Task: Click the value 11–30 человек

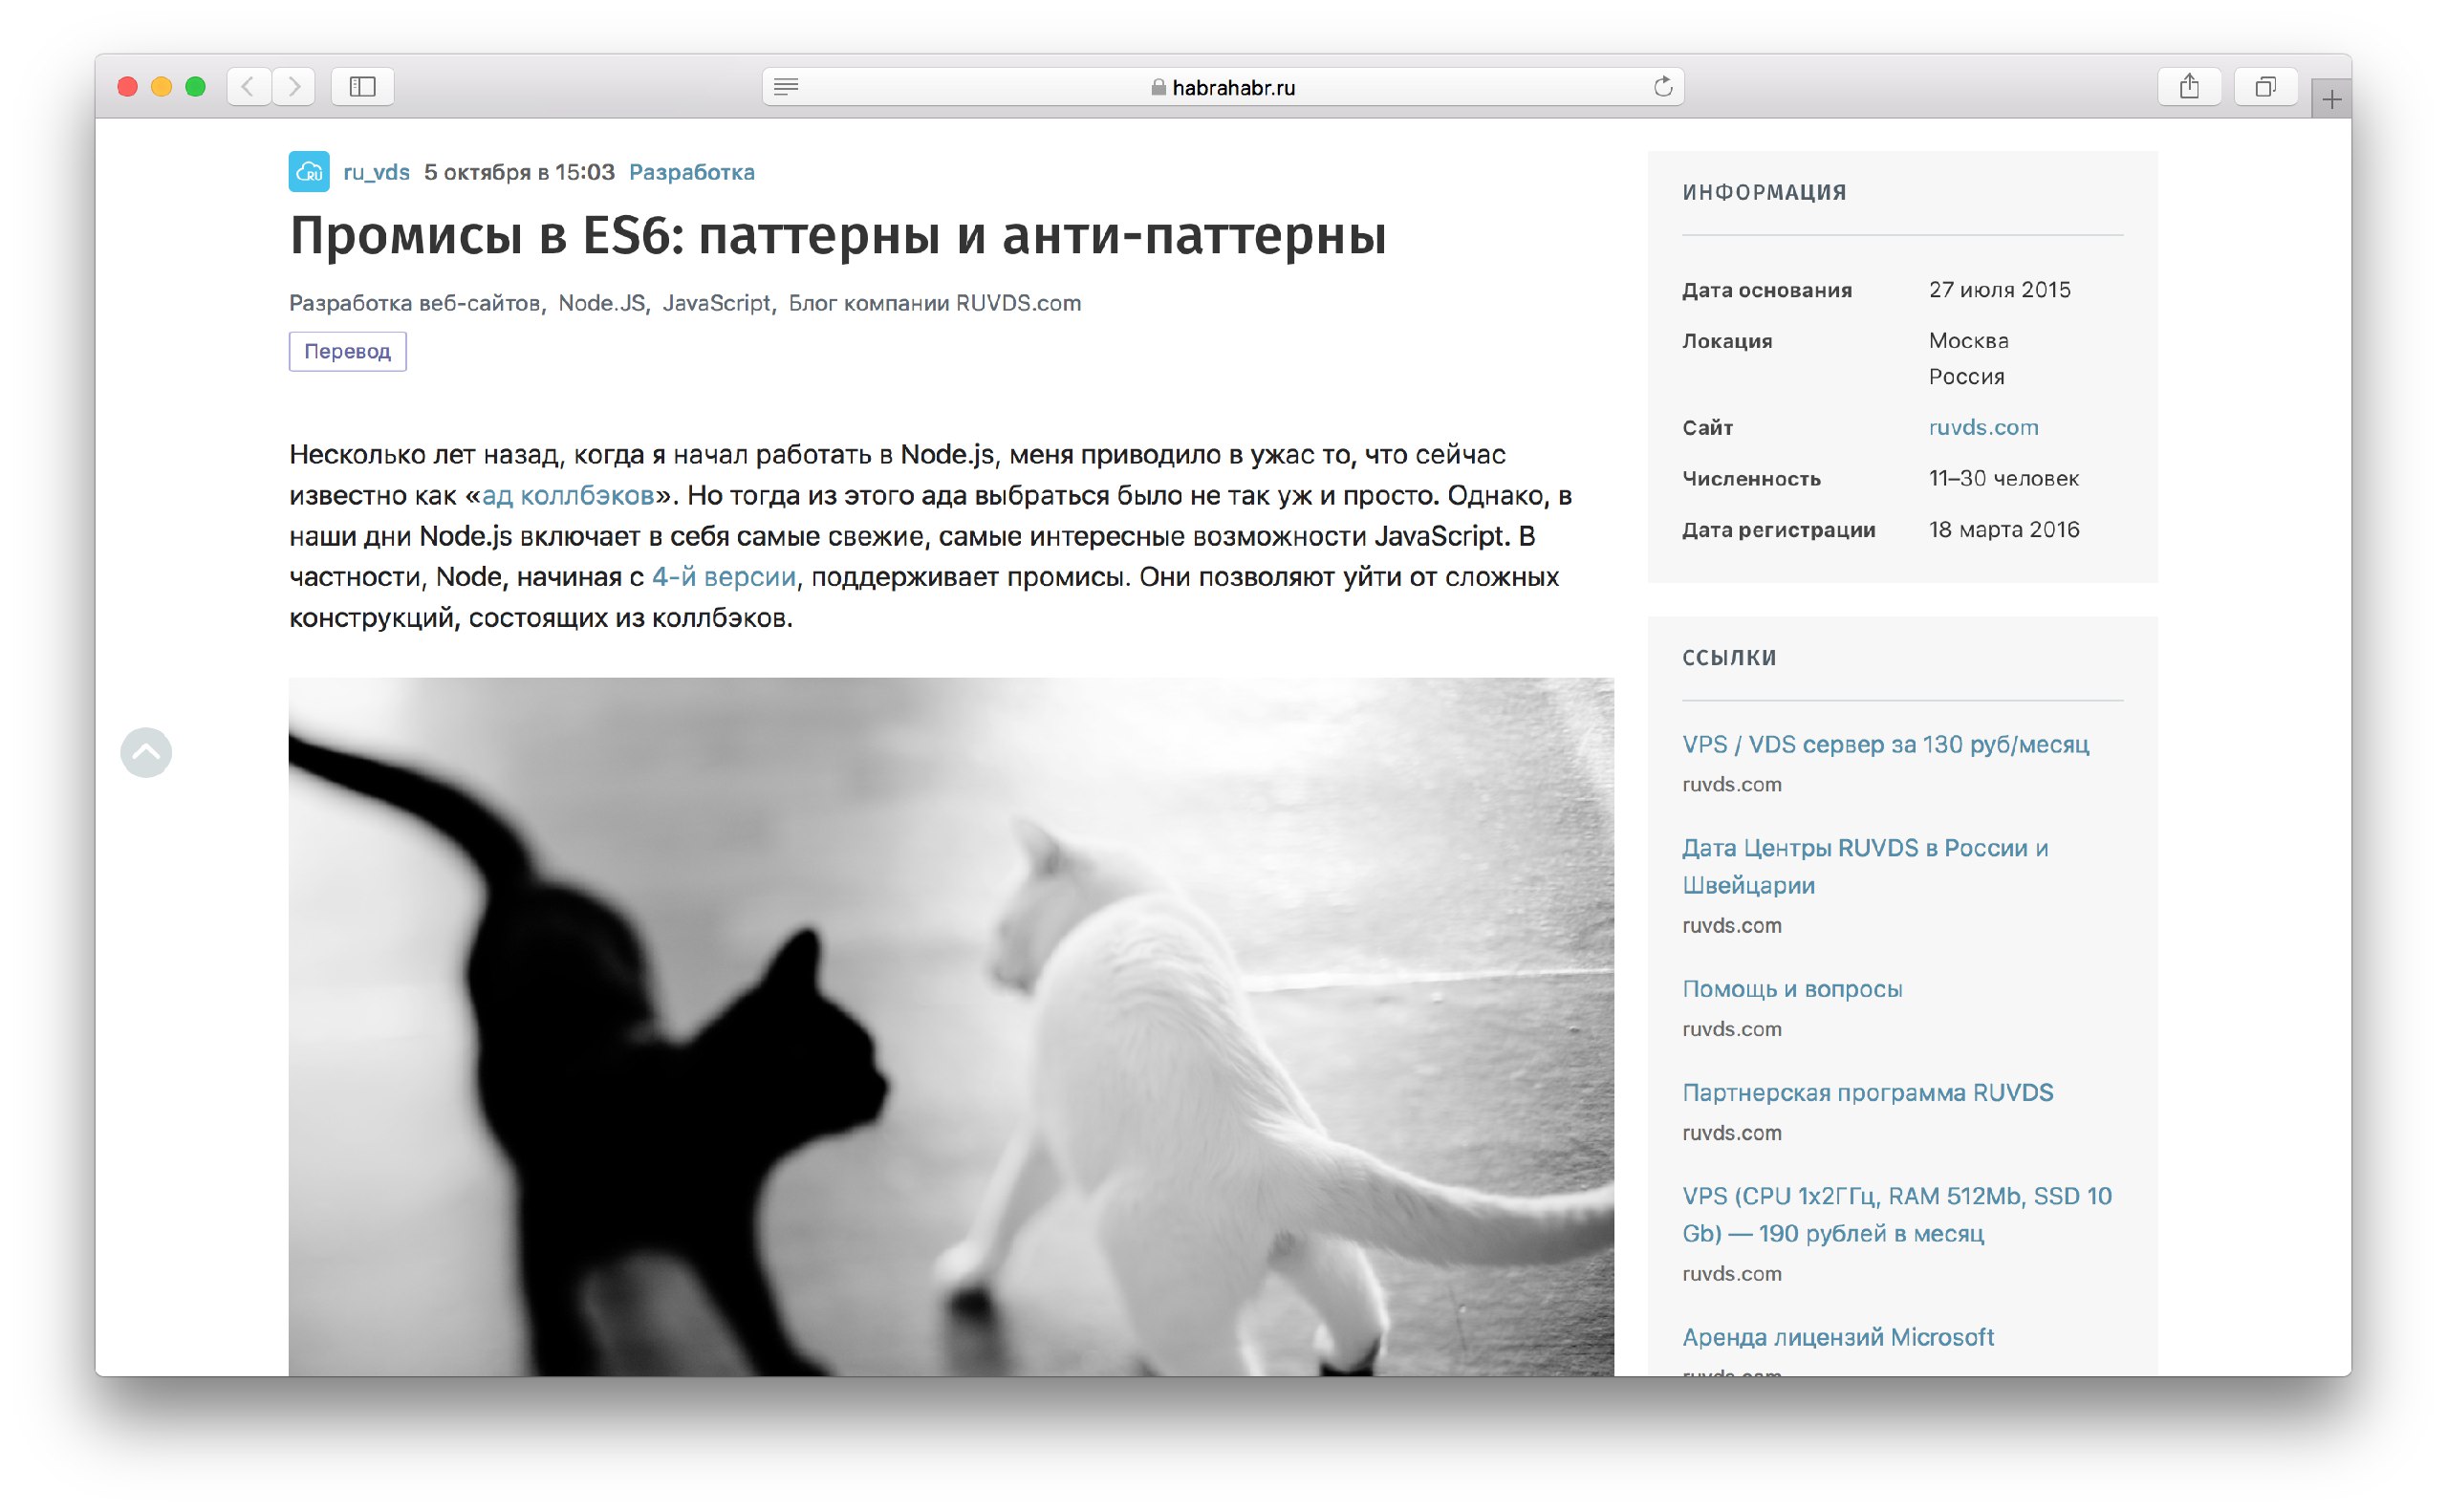Action: (2004, 479)
